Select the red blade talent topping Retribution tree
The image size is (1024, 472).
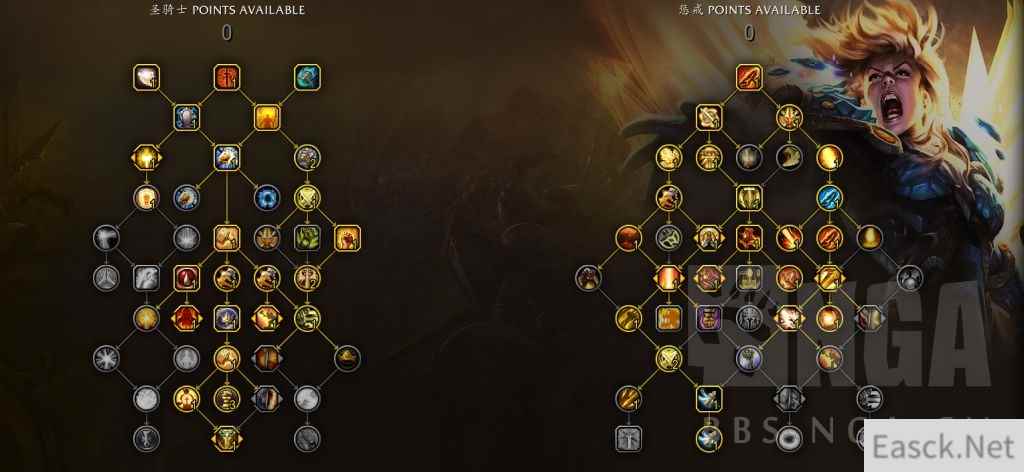[749, 77]
